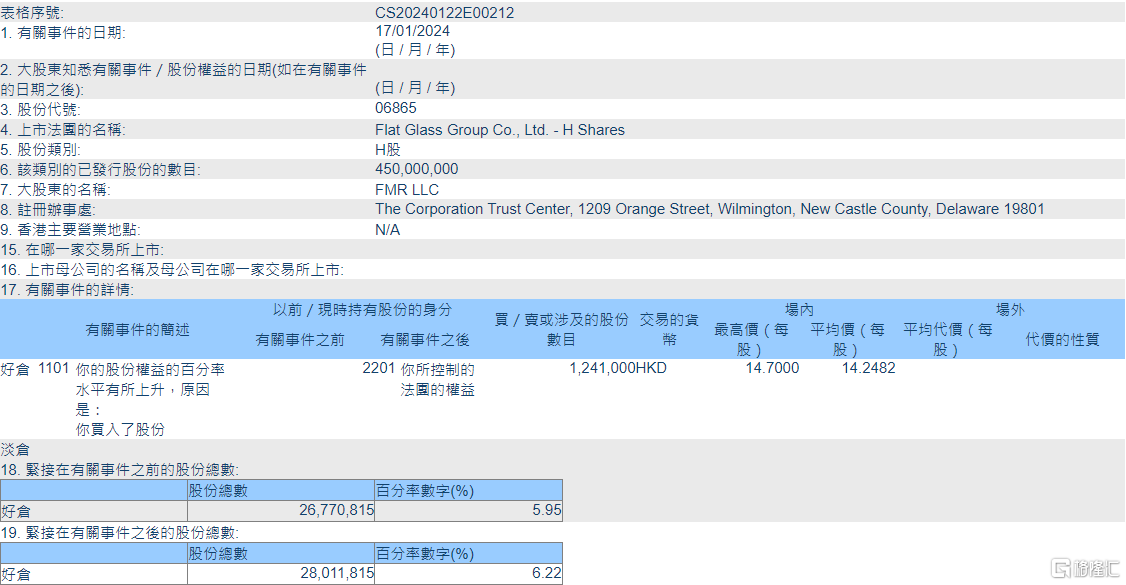Click shares involved figure 1,241,000
This screenshot has width=1126, height=585.
coord(602,368)
